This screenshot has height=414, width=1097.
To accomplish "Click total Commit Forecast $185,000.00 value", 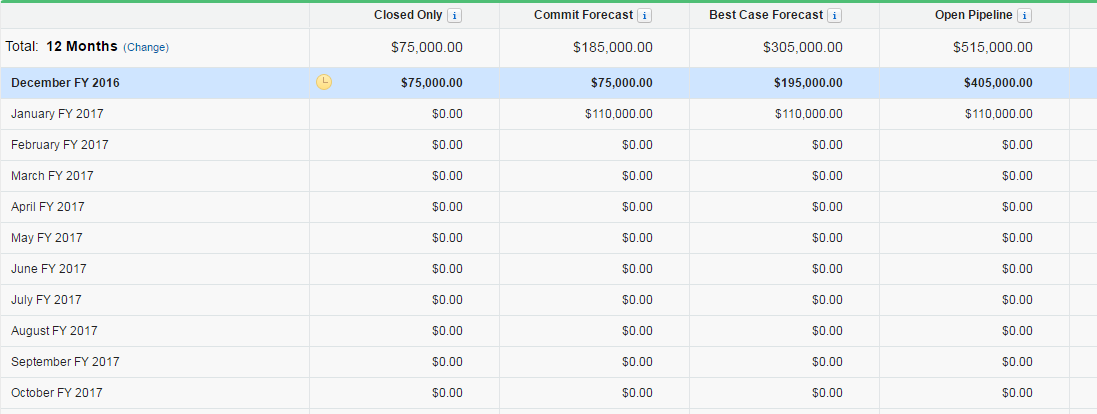I will (613, 47).
